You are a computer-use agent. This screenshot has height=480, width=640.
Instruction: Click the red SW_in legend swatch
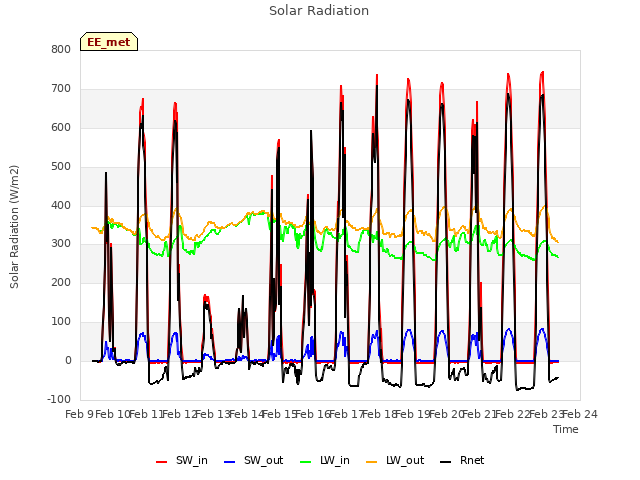162,462
